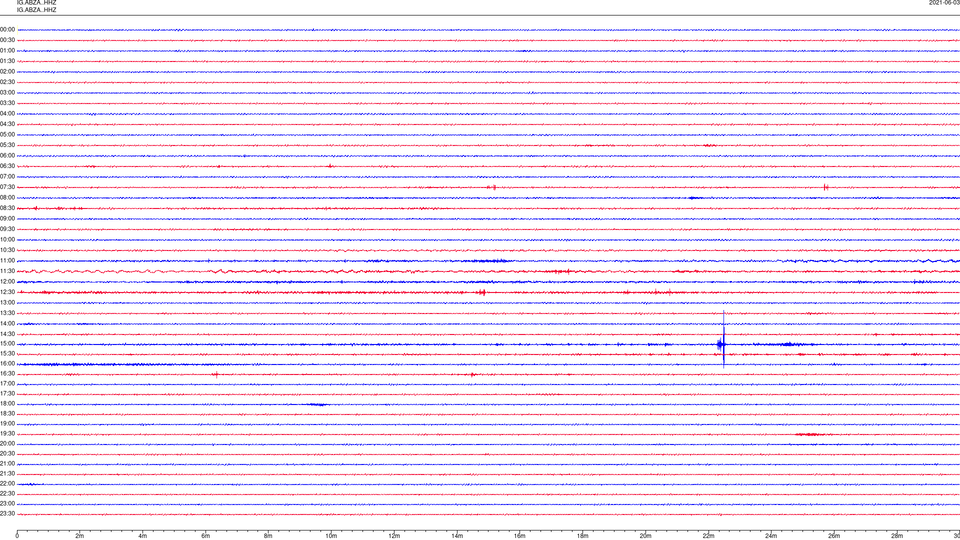Click the 01:00 time label

click(x=7, y=51)
